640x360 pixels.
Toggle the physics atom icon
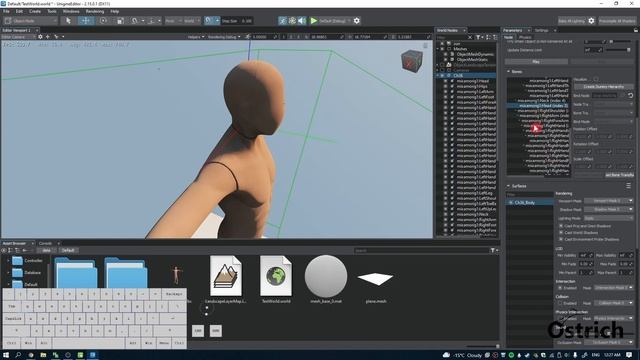pos(292,21)
